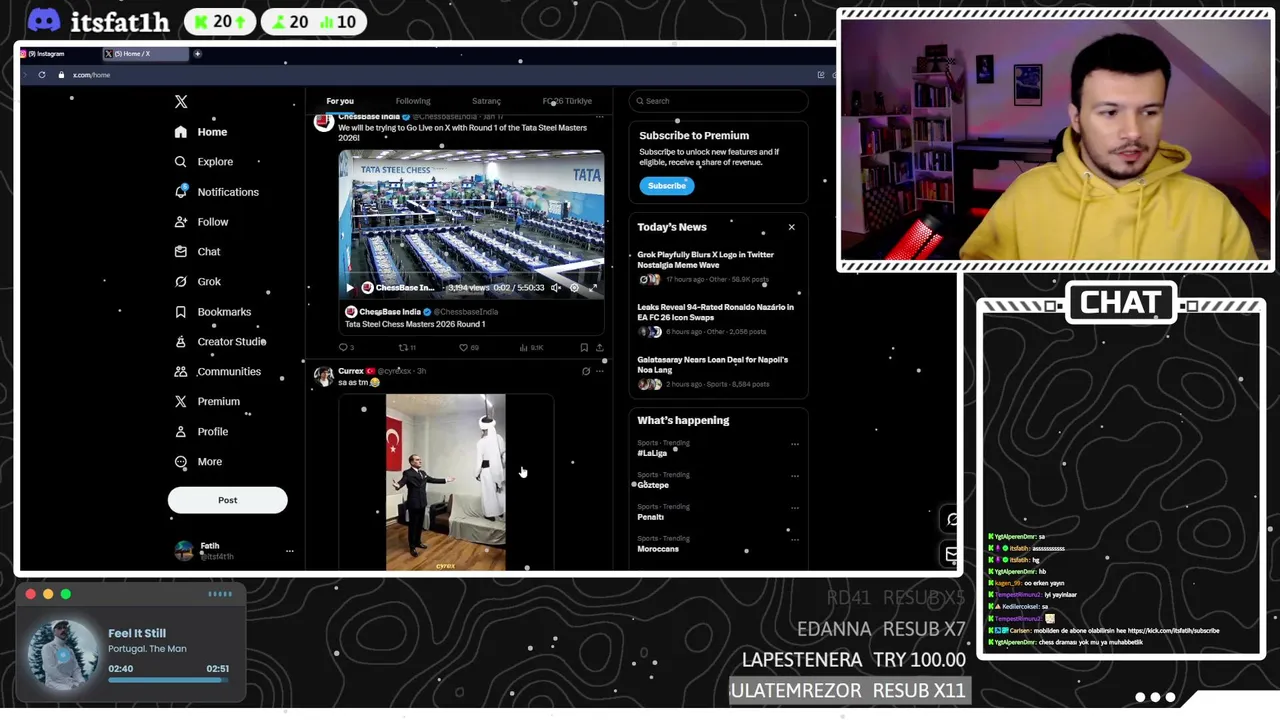
Task: Open account options next to Fatih
Action: point(289,551)
